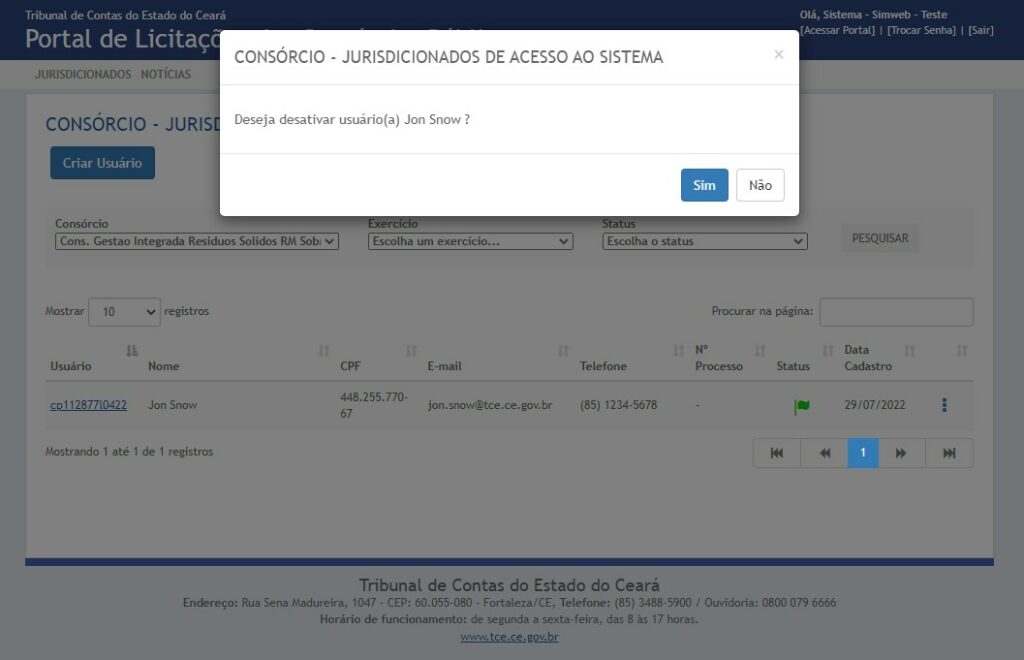Screen dimensions: 1024x660
Task: Select page 1 in pagination
Action: [862, 453]
